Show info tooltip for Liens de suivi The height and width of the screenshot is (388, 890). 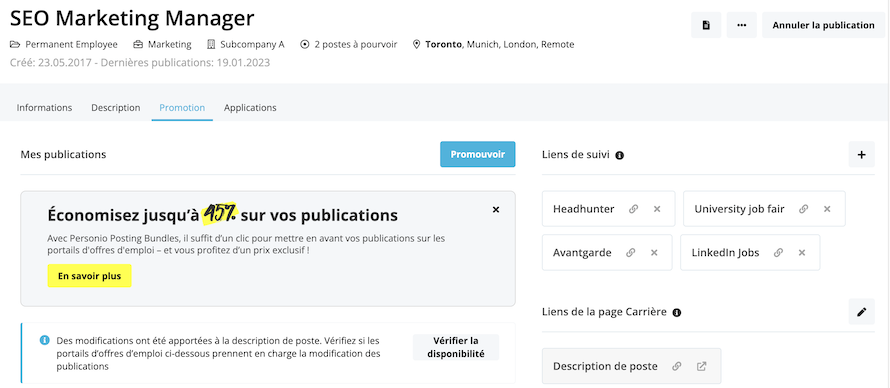tap(619, 155)
